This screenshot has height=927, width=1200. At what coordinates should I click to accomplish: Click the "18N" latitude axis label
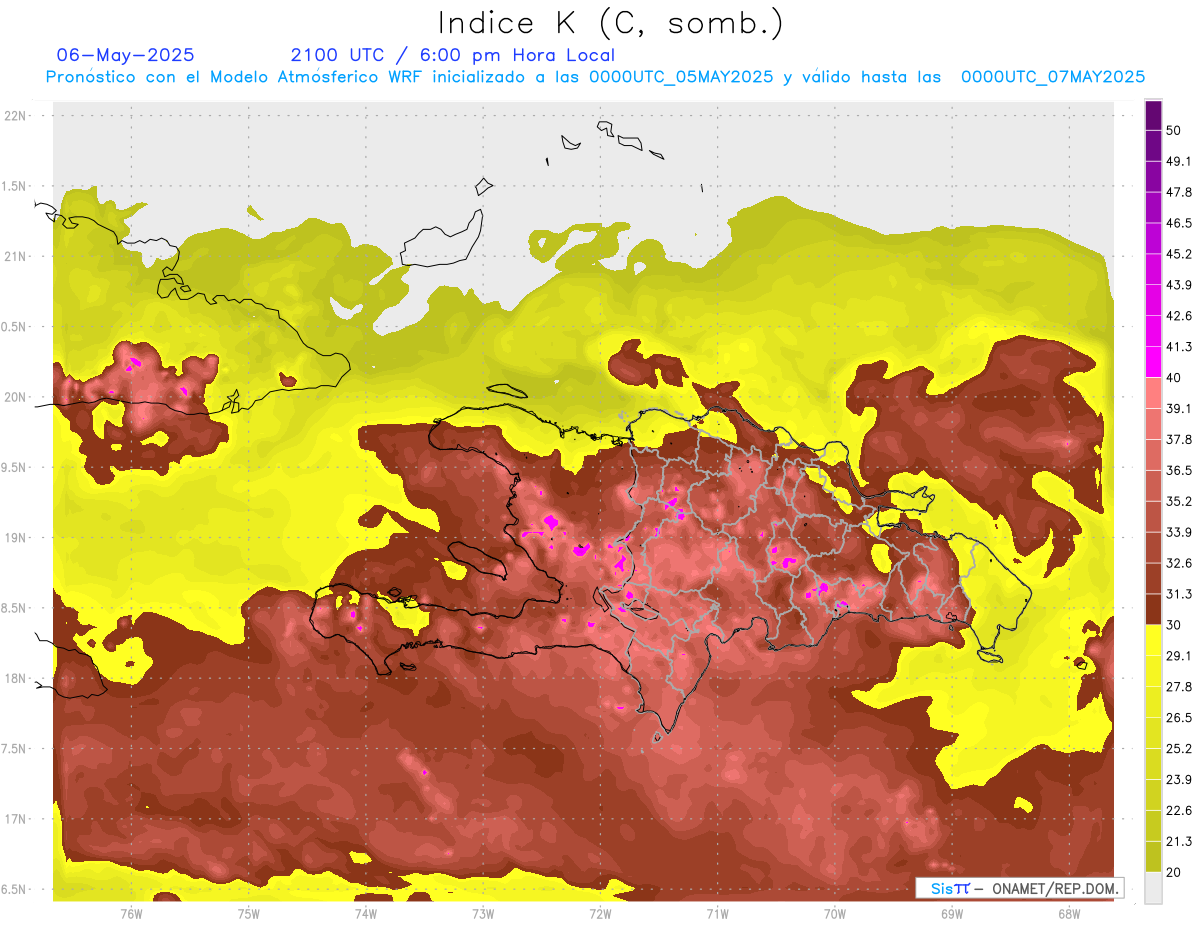click(x=17, y=678)
